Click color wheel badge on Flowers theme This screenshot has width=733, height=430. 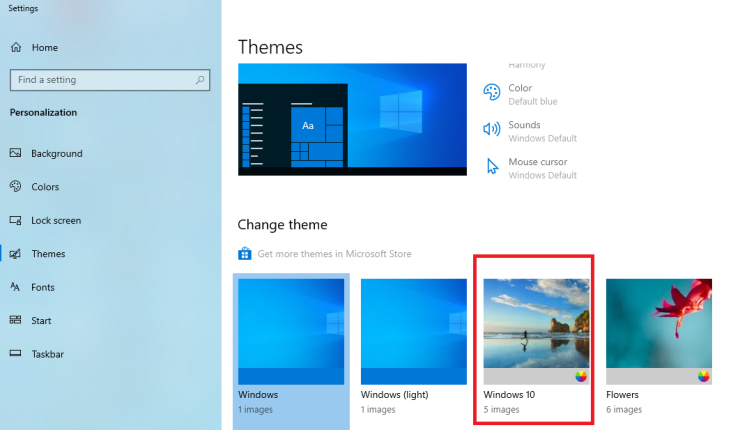click(x=704, y=376)
